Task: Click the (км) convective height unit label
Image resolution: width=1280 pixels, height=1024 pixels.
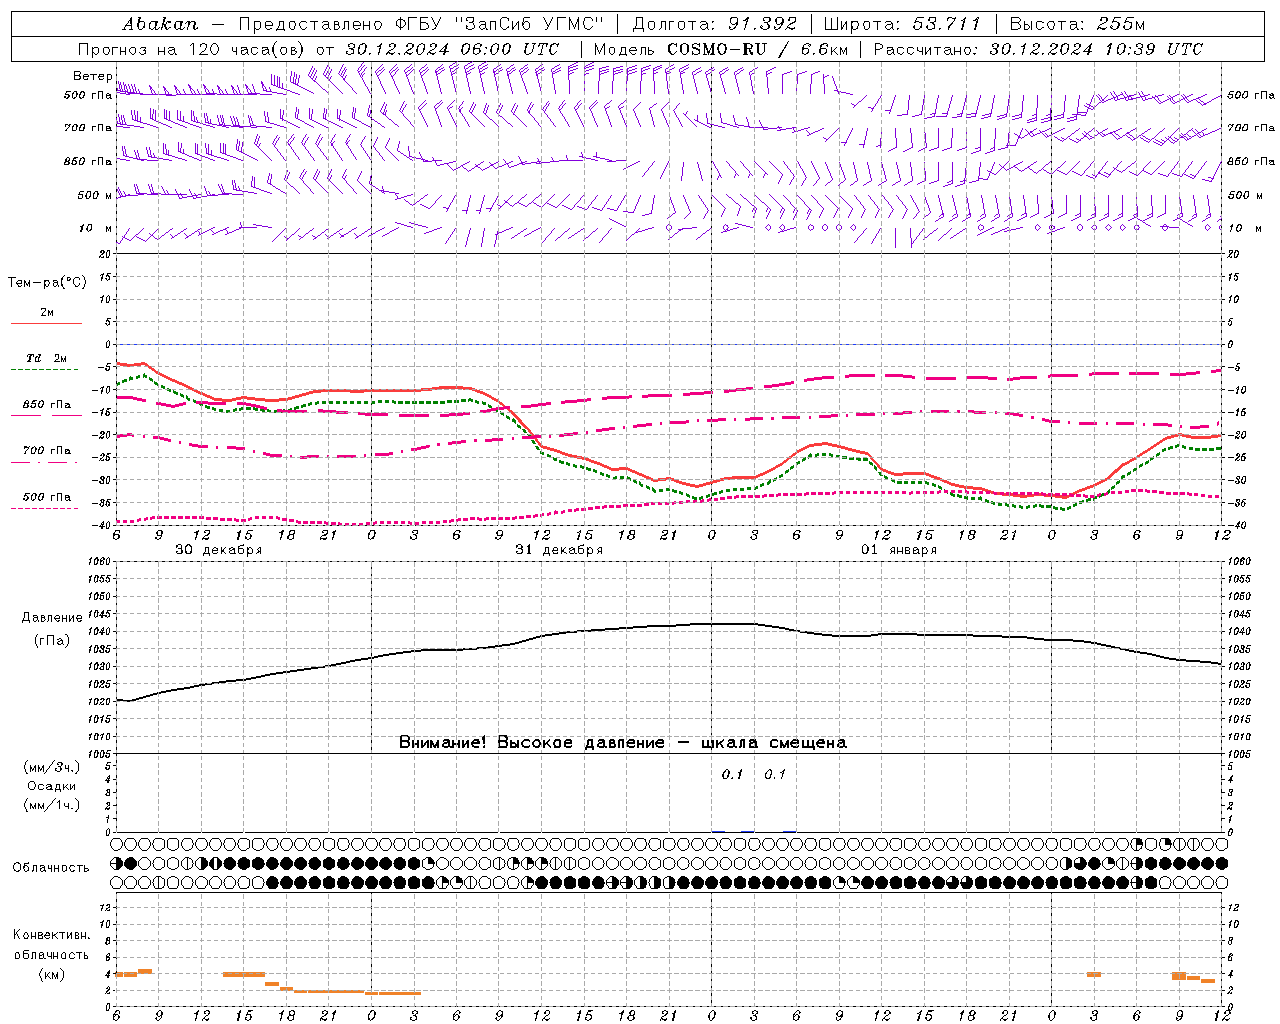Action: tap(51, 974)
